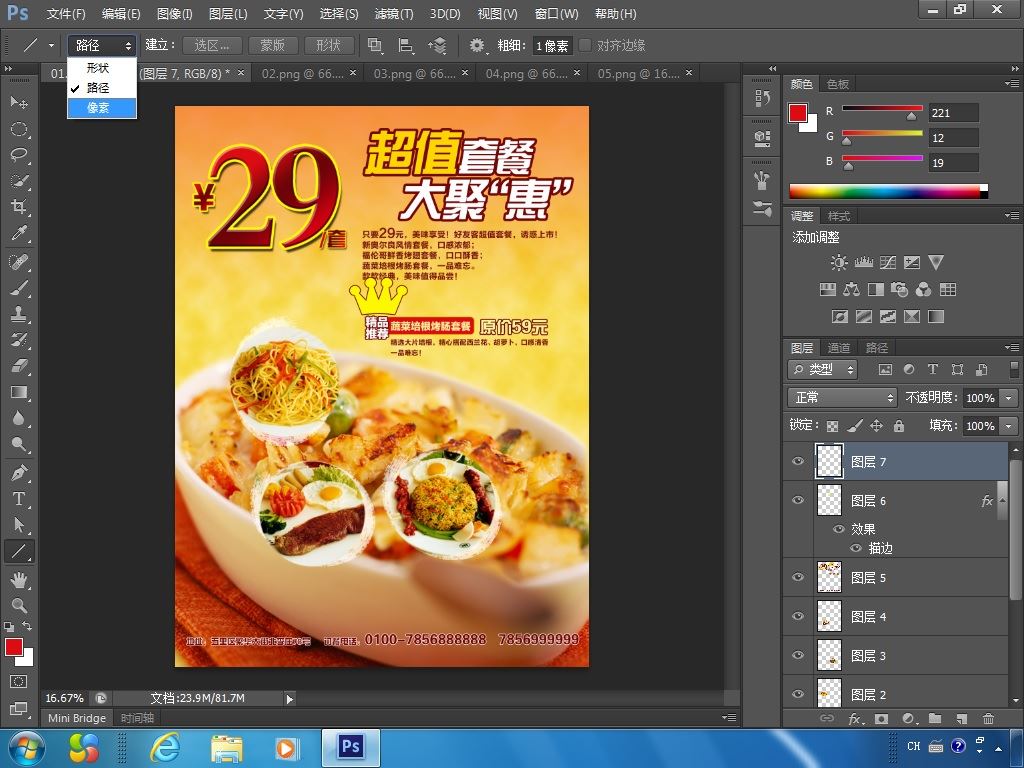Select the Crop tool

19,207
